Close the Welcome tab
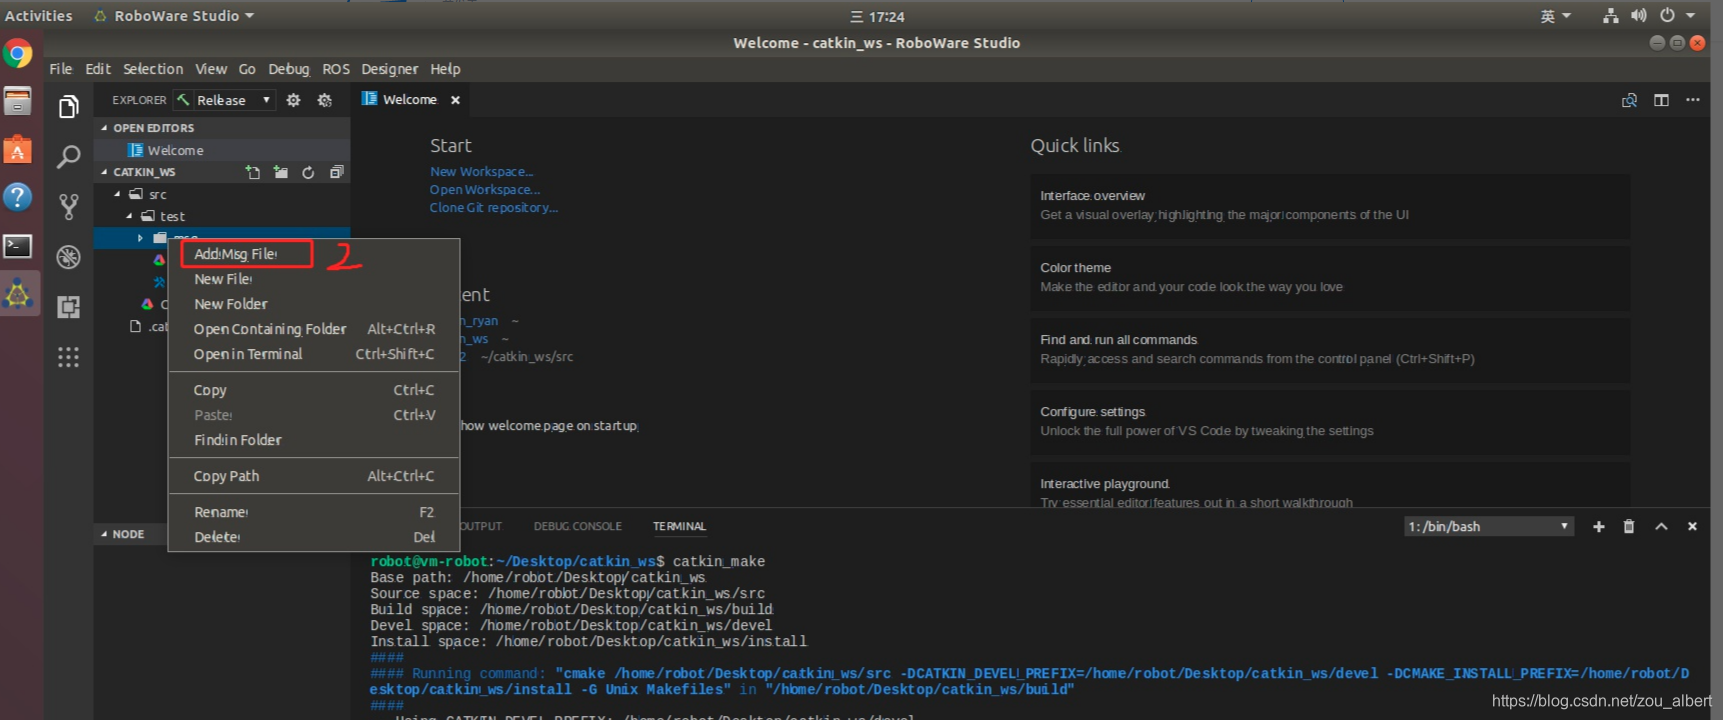The width and height of the screenshot is (1723, 720). 455,100
